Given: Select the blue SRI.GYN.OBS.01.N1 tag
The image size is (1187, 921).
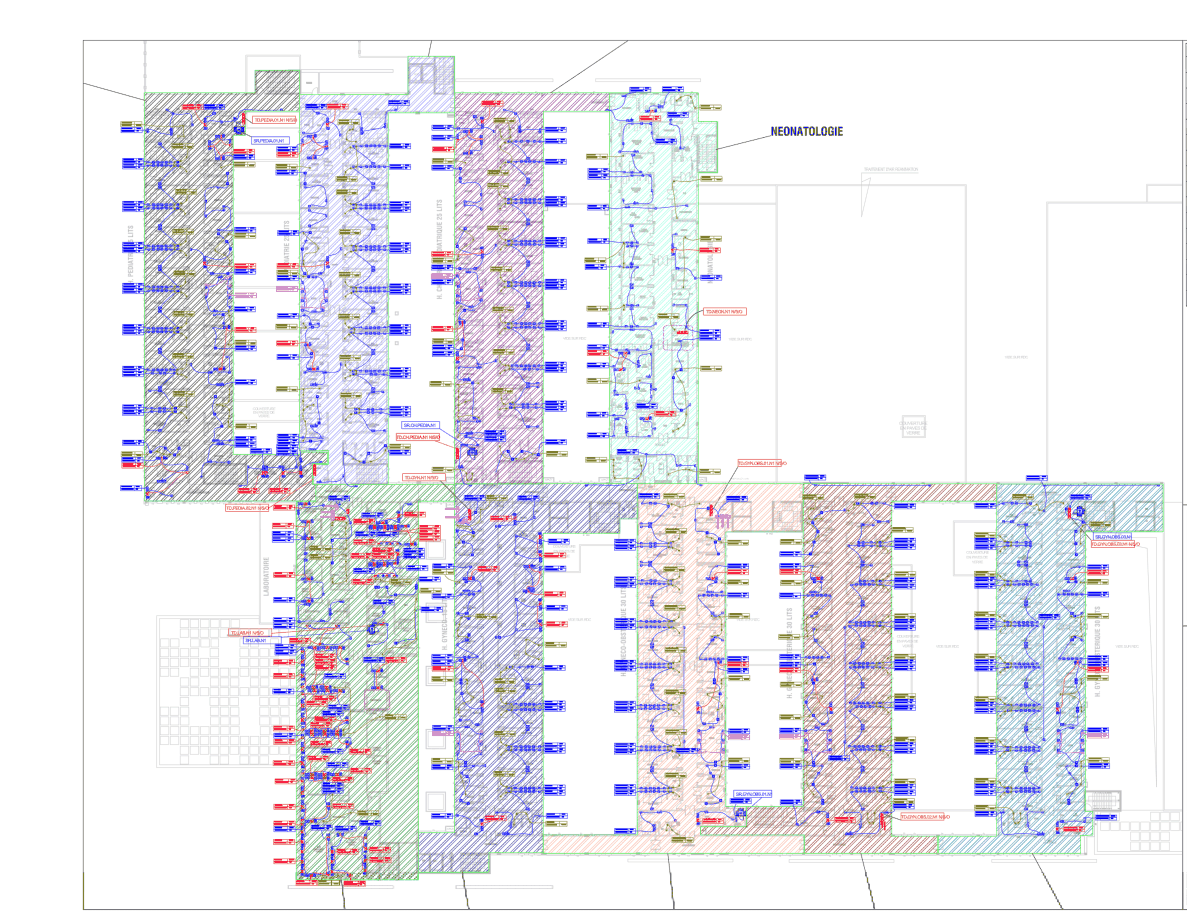Looking at the screenshot, I should point(753,794).
